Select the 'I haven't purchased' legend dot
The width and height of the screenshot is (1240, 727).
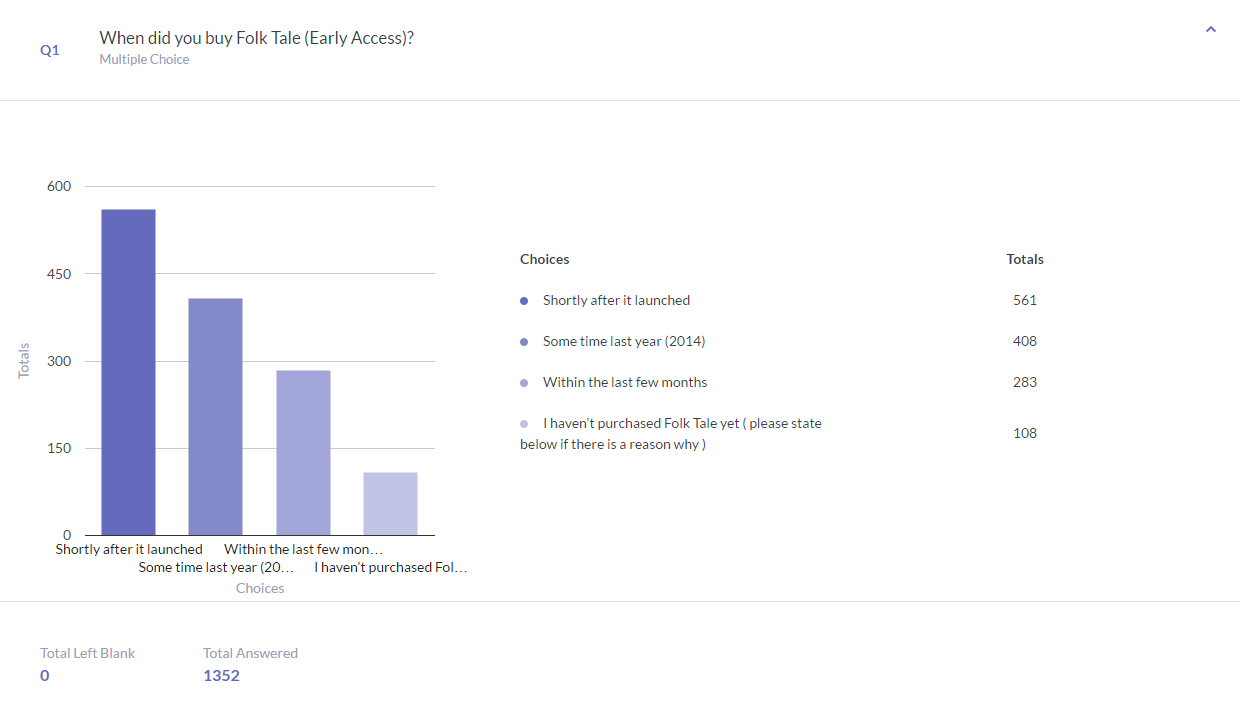point(524,424)
